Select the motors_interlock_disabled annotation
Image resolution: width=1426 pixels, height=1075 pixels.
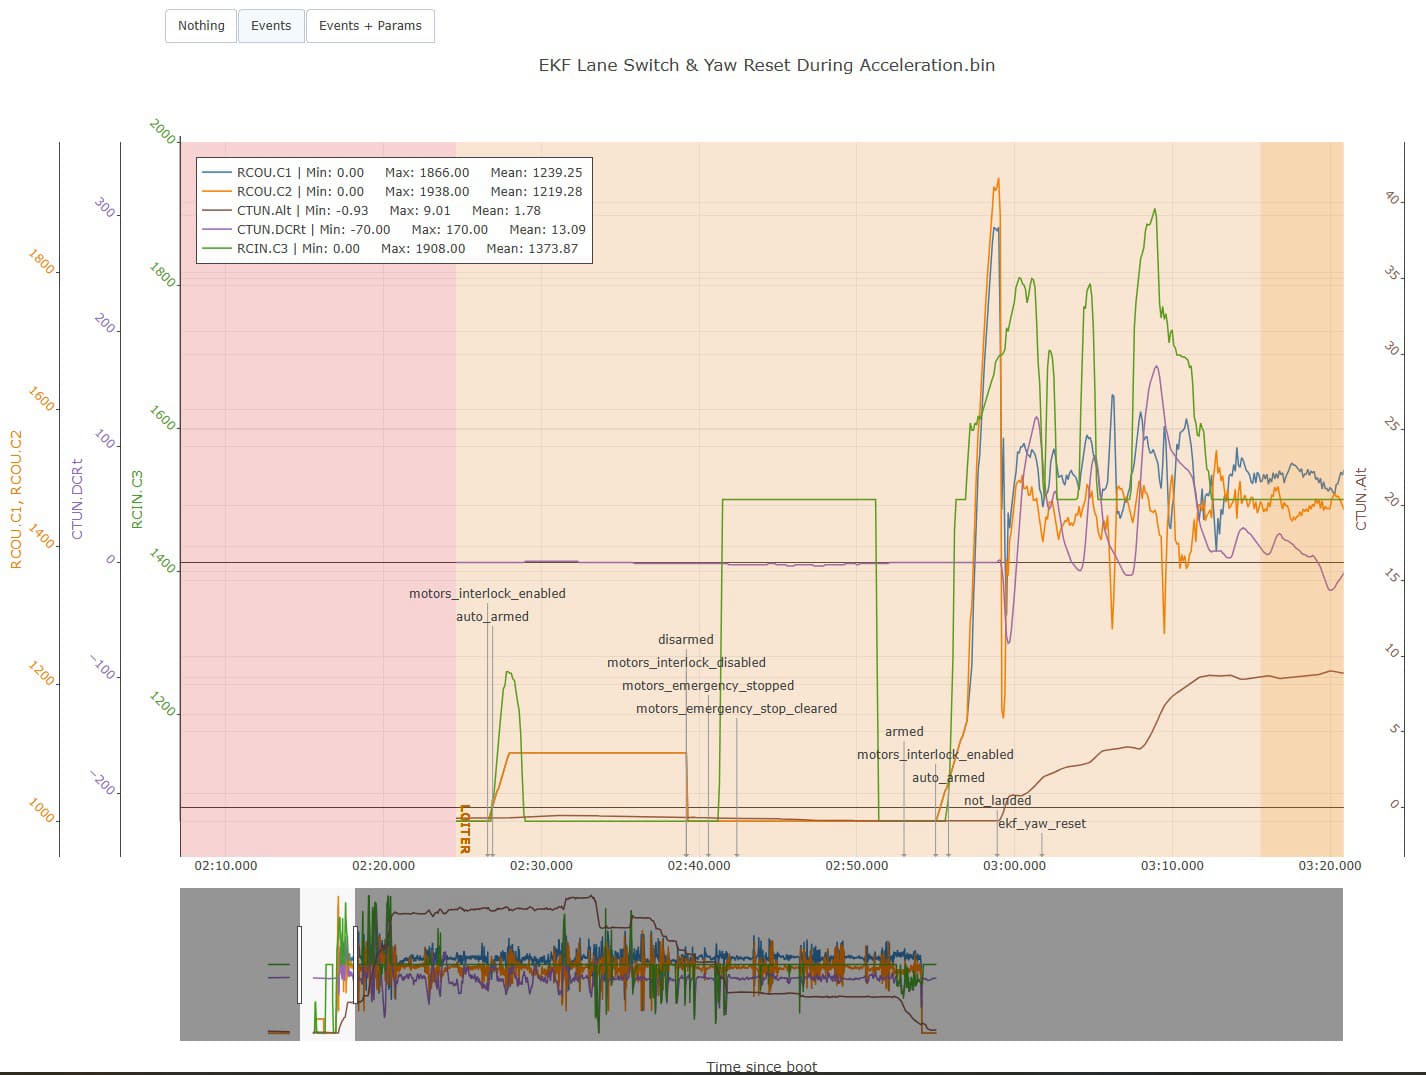686,663
